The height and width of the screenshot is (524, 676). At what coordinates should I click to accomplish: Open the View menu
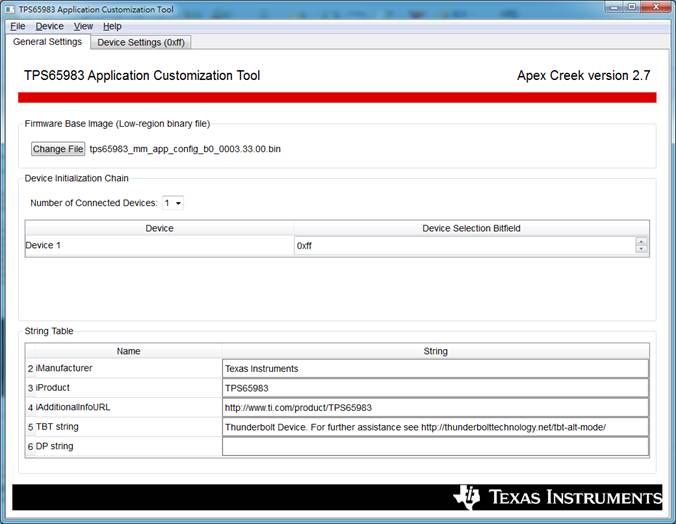coord(83,26)
